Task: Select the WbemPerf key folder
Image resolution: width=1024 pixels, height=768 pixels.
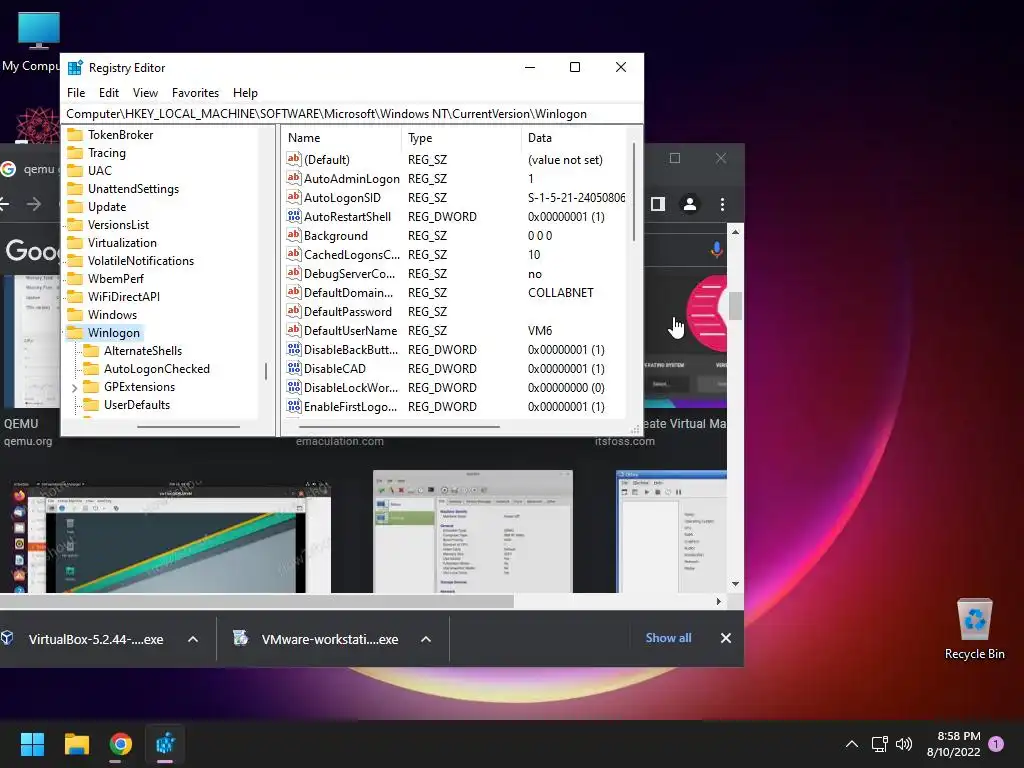Action: click(x=116, y=278)
